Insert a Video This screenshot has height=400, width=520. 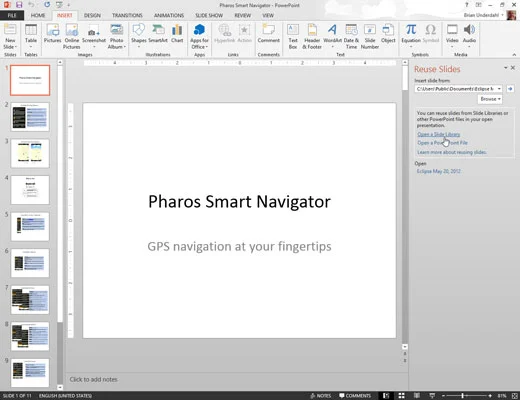coord(452,35)
